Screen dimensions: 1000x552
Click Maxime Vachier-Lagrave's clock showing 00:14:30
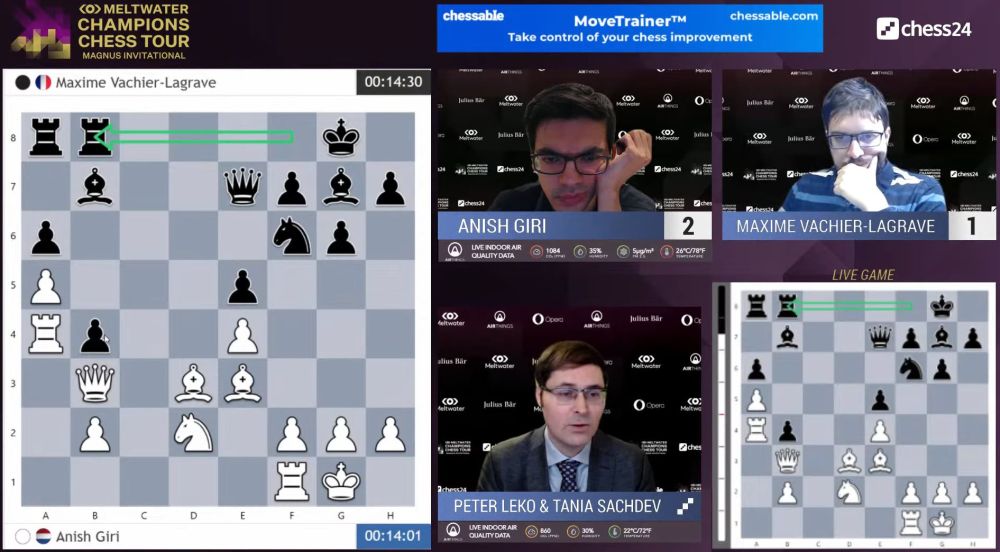point(393,82)
